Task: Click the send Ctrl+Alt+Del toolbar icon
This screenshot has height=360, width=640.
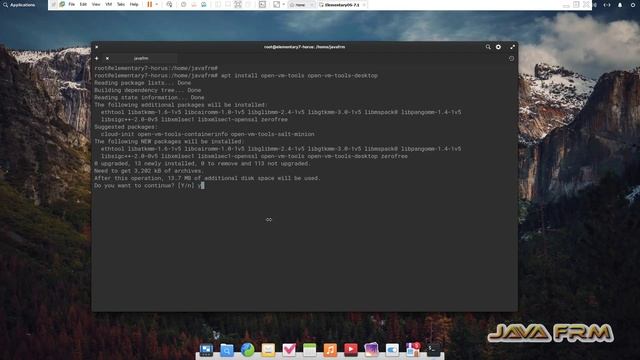Action: tap(169, 4)
